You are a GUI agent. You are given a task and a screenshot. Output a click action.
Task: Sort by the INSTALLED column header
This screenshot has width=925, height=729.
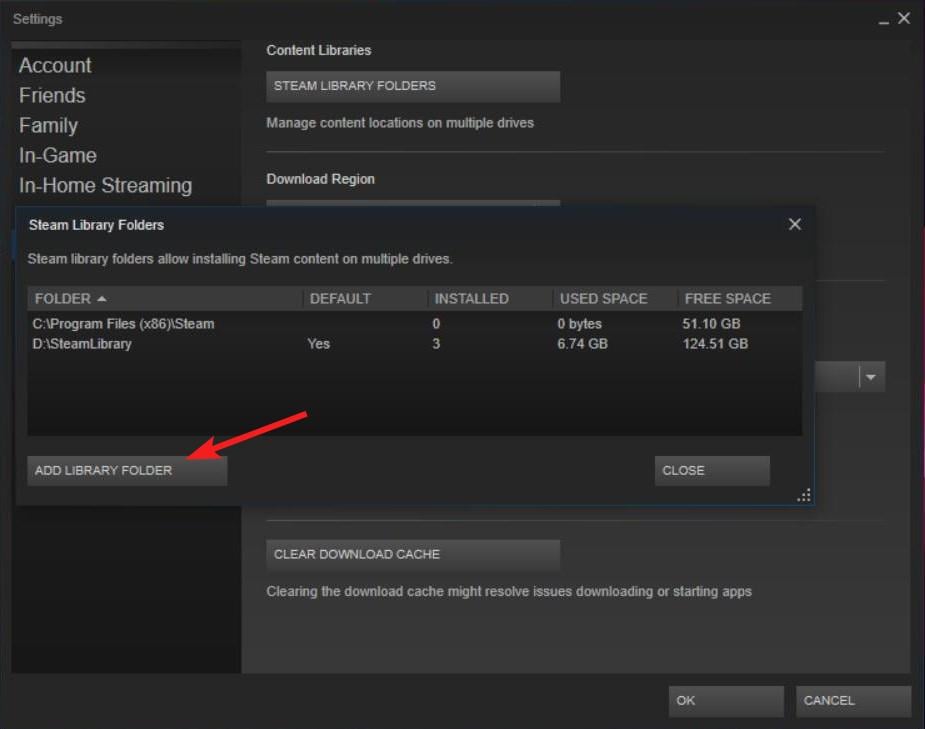490,298
